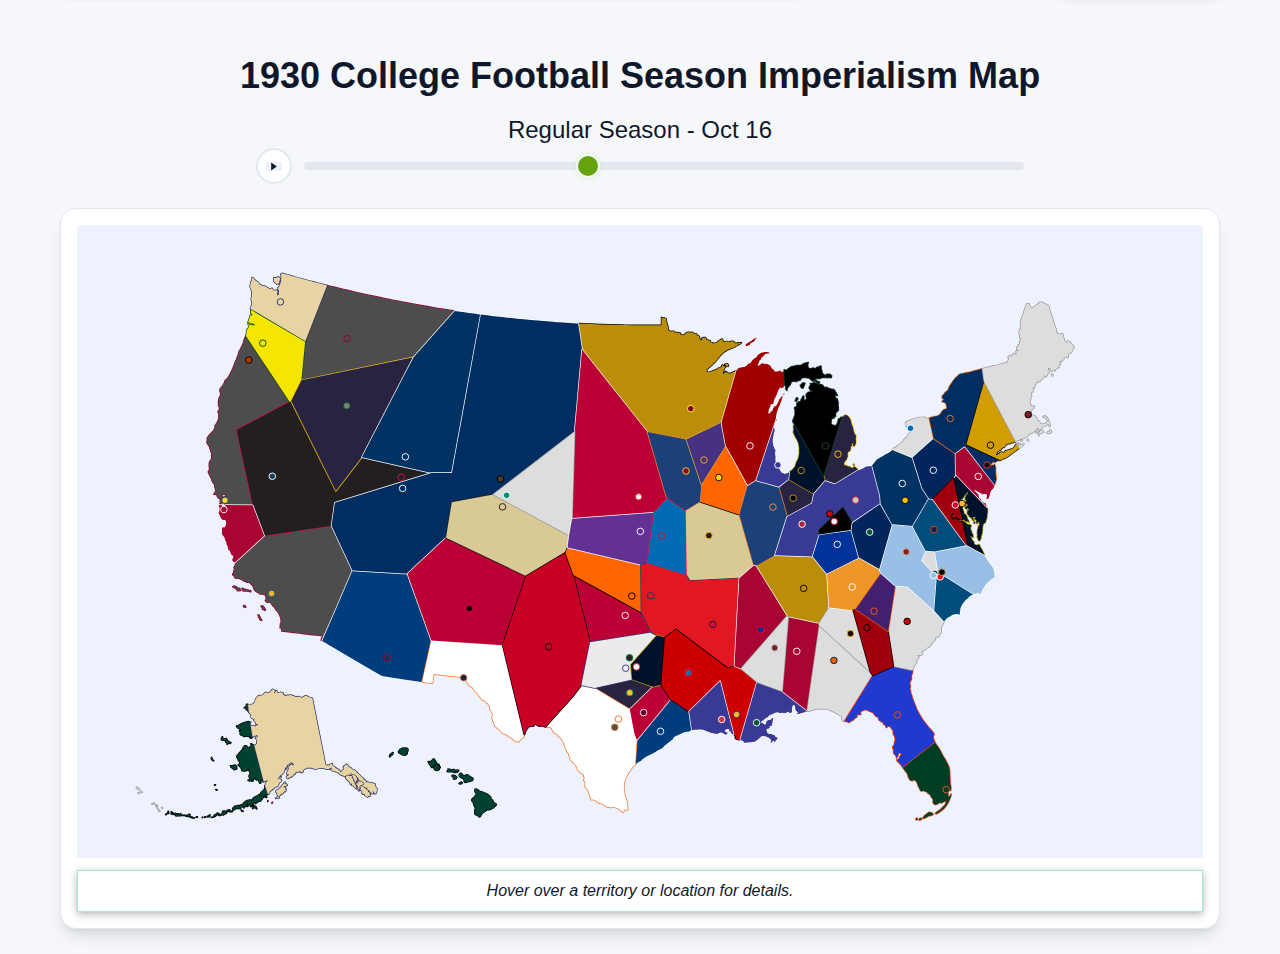Select the location marker in dark green Florida

pos(946,789)
